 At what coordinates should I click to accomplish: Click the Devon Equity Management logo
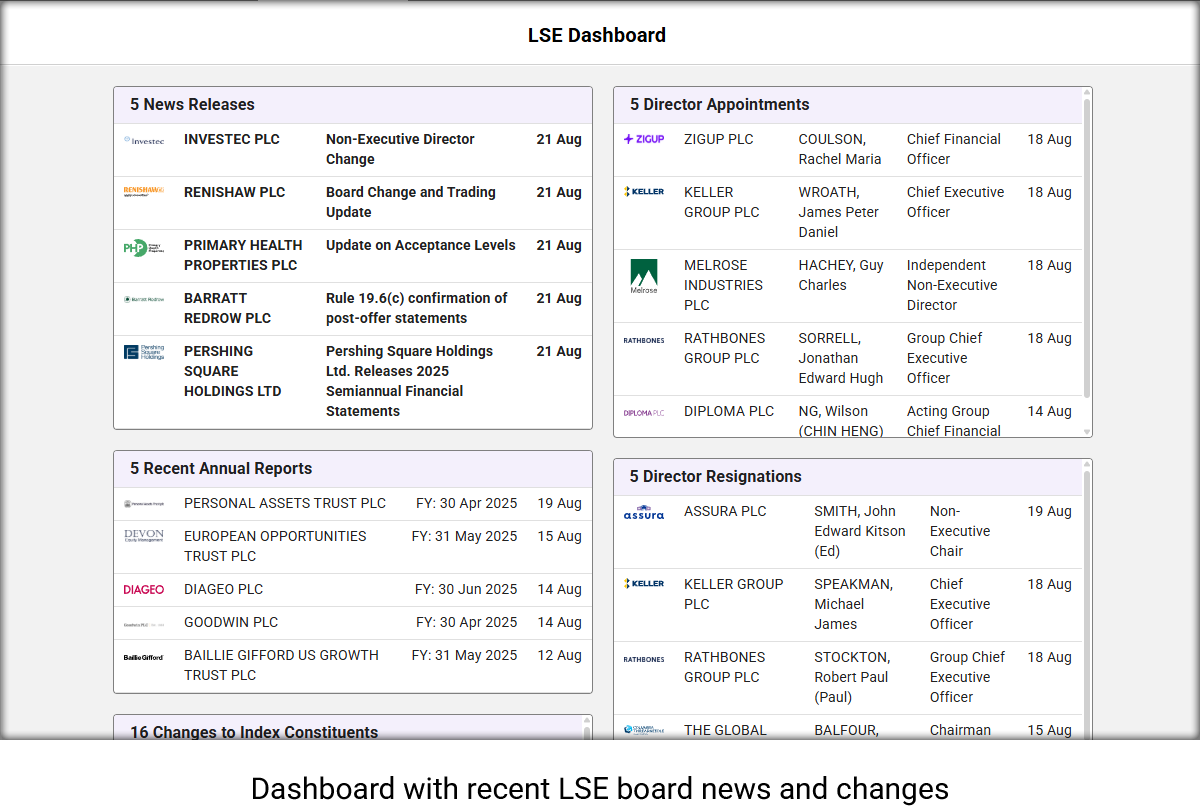click(x=144, y=537)
